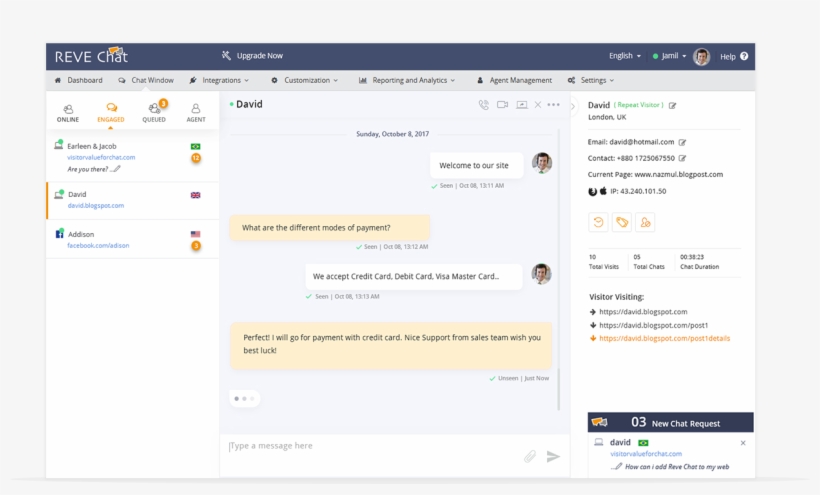Open the Addison Facebook conversation
820x495 pixels.
[133, 239]
